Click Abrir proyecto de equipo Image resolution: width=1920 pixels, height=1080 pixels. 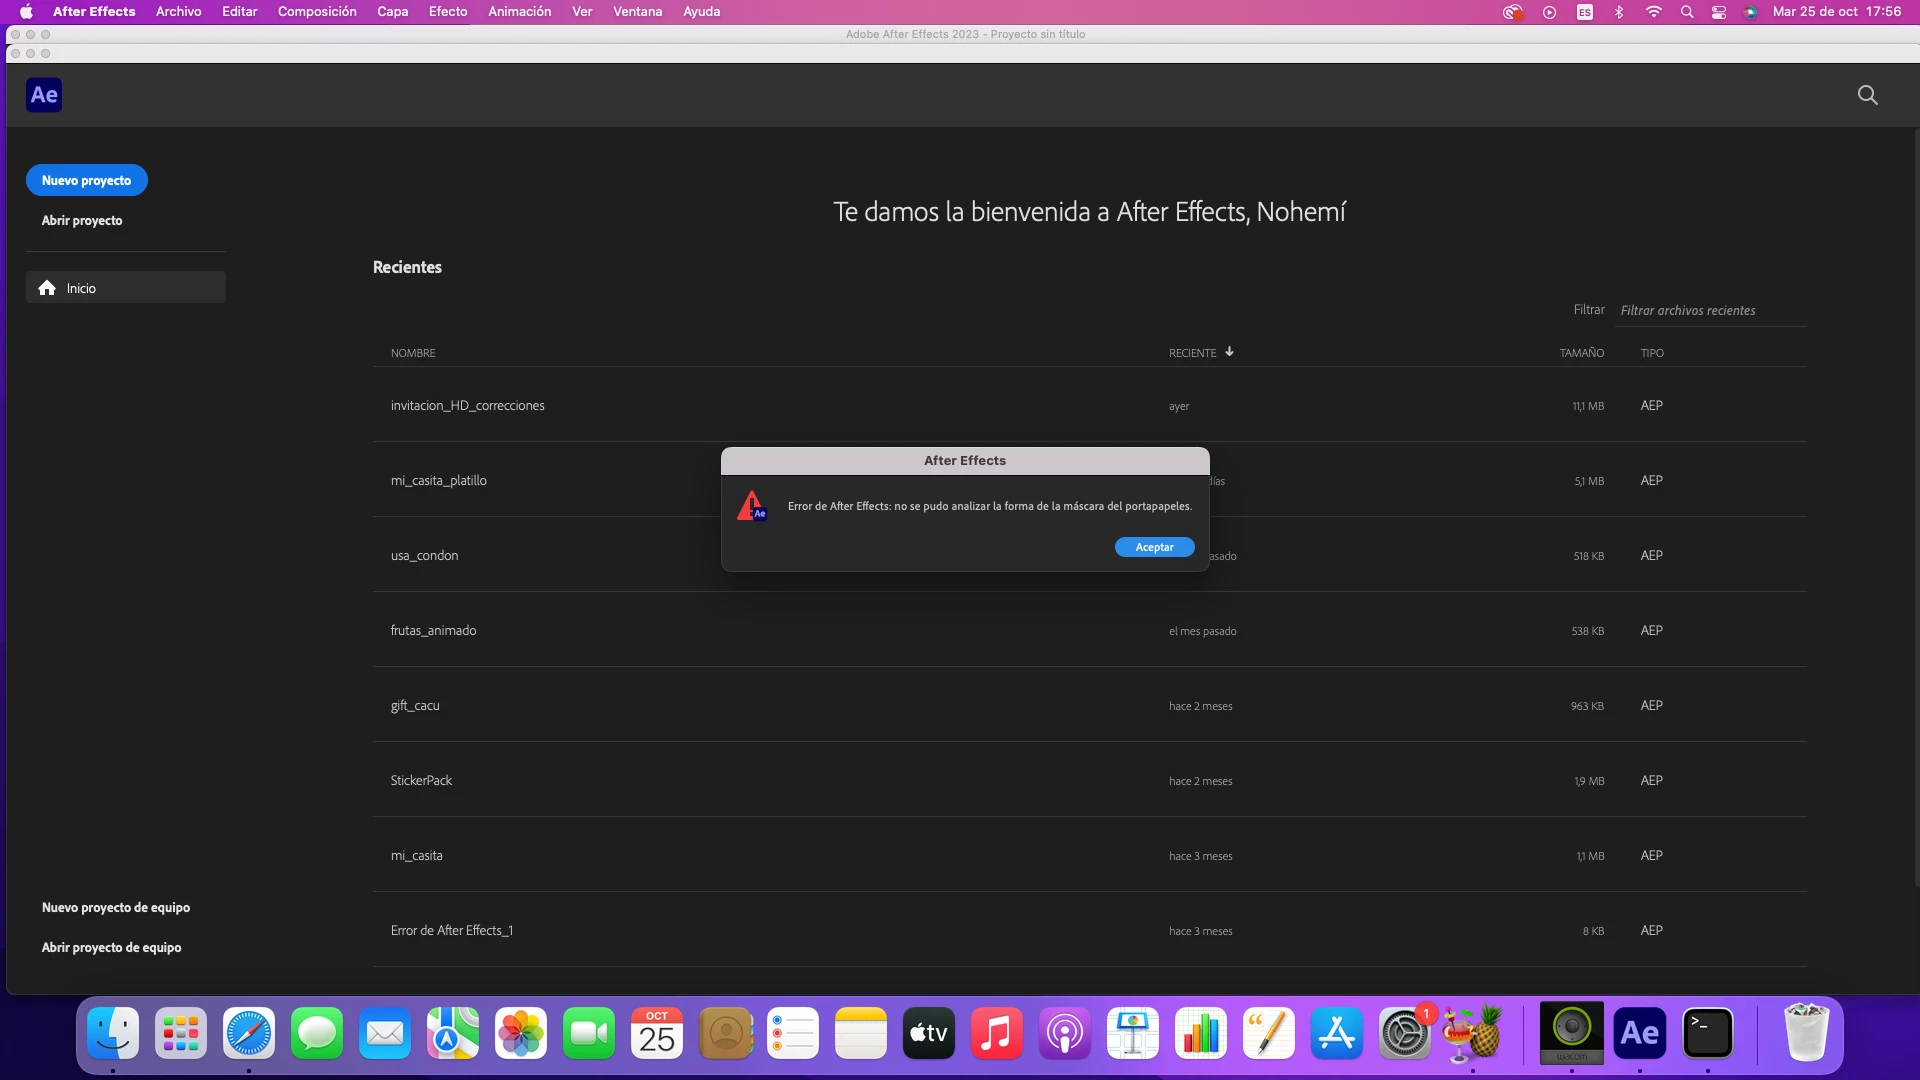[x=111, y=947]
